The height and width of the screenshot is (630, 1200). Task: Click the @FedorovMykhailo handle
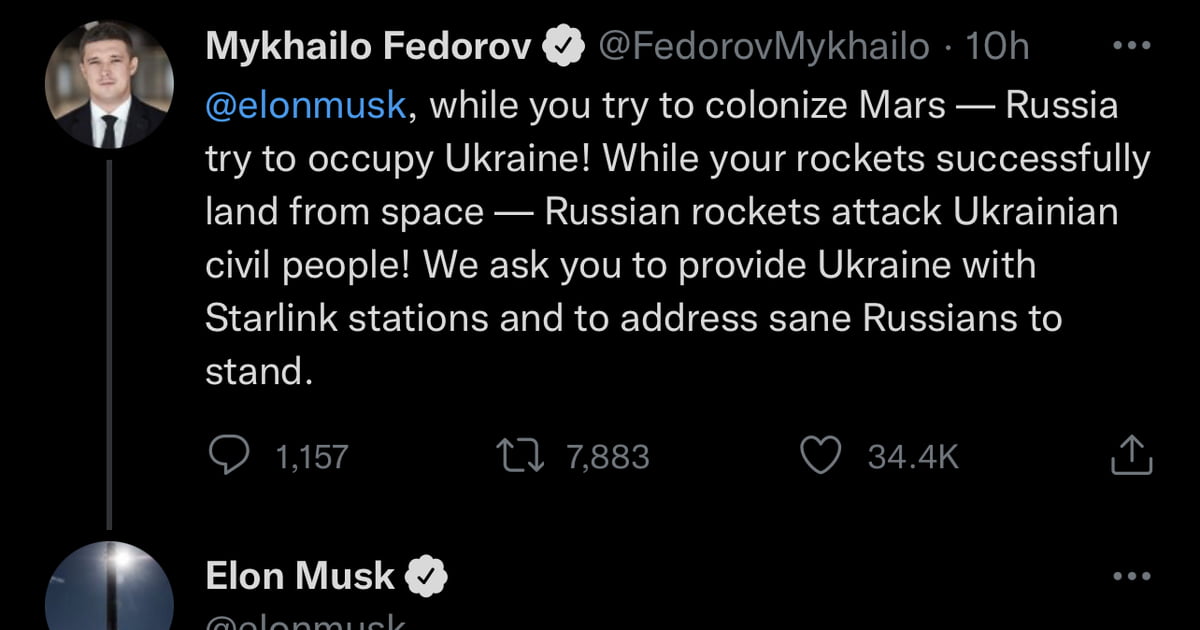pyautogui.click(x=765, y=46)
